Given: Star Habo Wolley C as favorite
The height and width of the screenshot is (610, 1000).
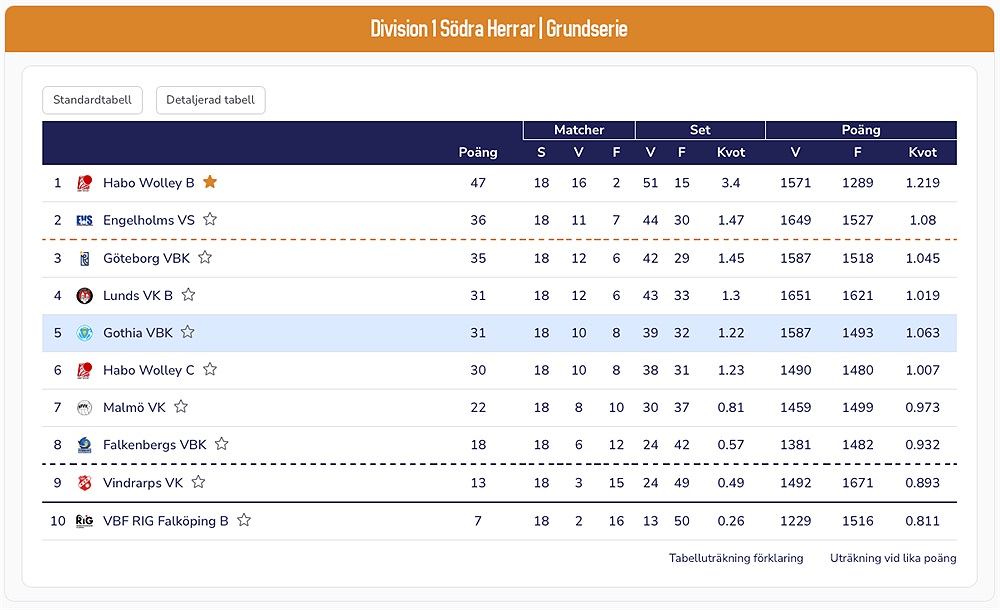Looking at the screenshot, I should [210, 369].
